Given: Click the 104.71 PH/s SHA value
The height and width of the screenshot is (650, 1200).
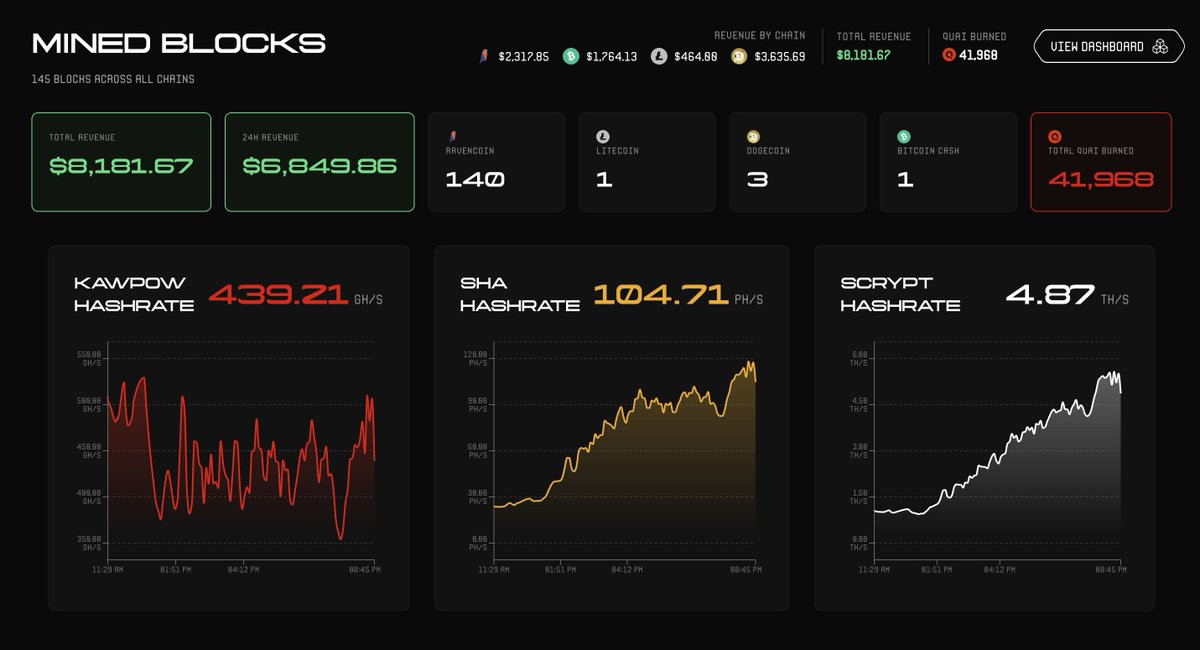Looking at the screenshot, I should pos(678,295).
